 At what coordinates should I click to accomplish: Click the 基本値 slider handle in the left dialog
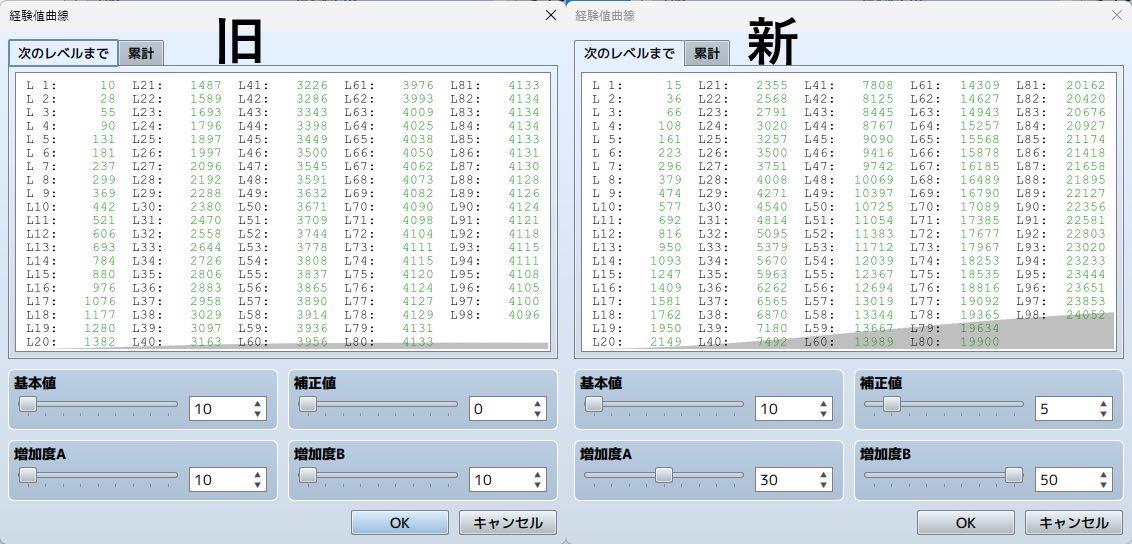pyautogui.click(x=28, y=404)
